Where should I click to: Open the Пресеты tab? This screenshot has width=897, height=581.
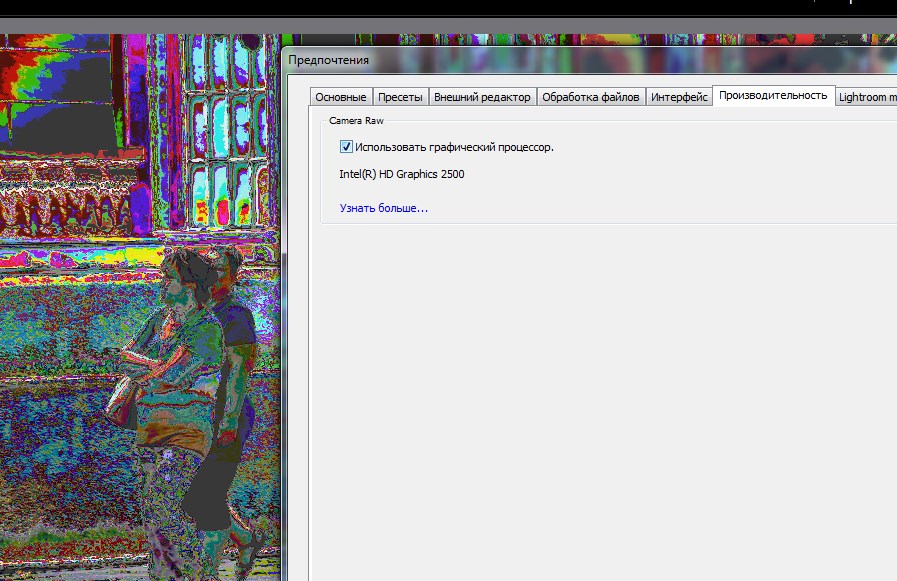coord(401,97)
